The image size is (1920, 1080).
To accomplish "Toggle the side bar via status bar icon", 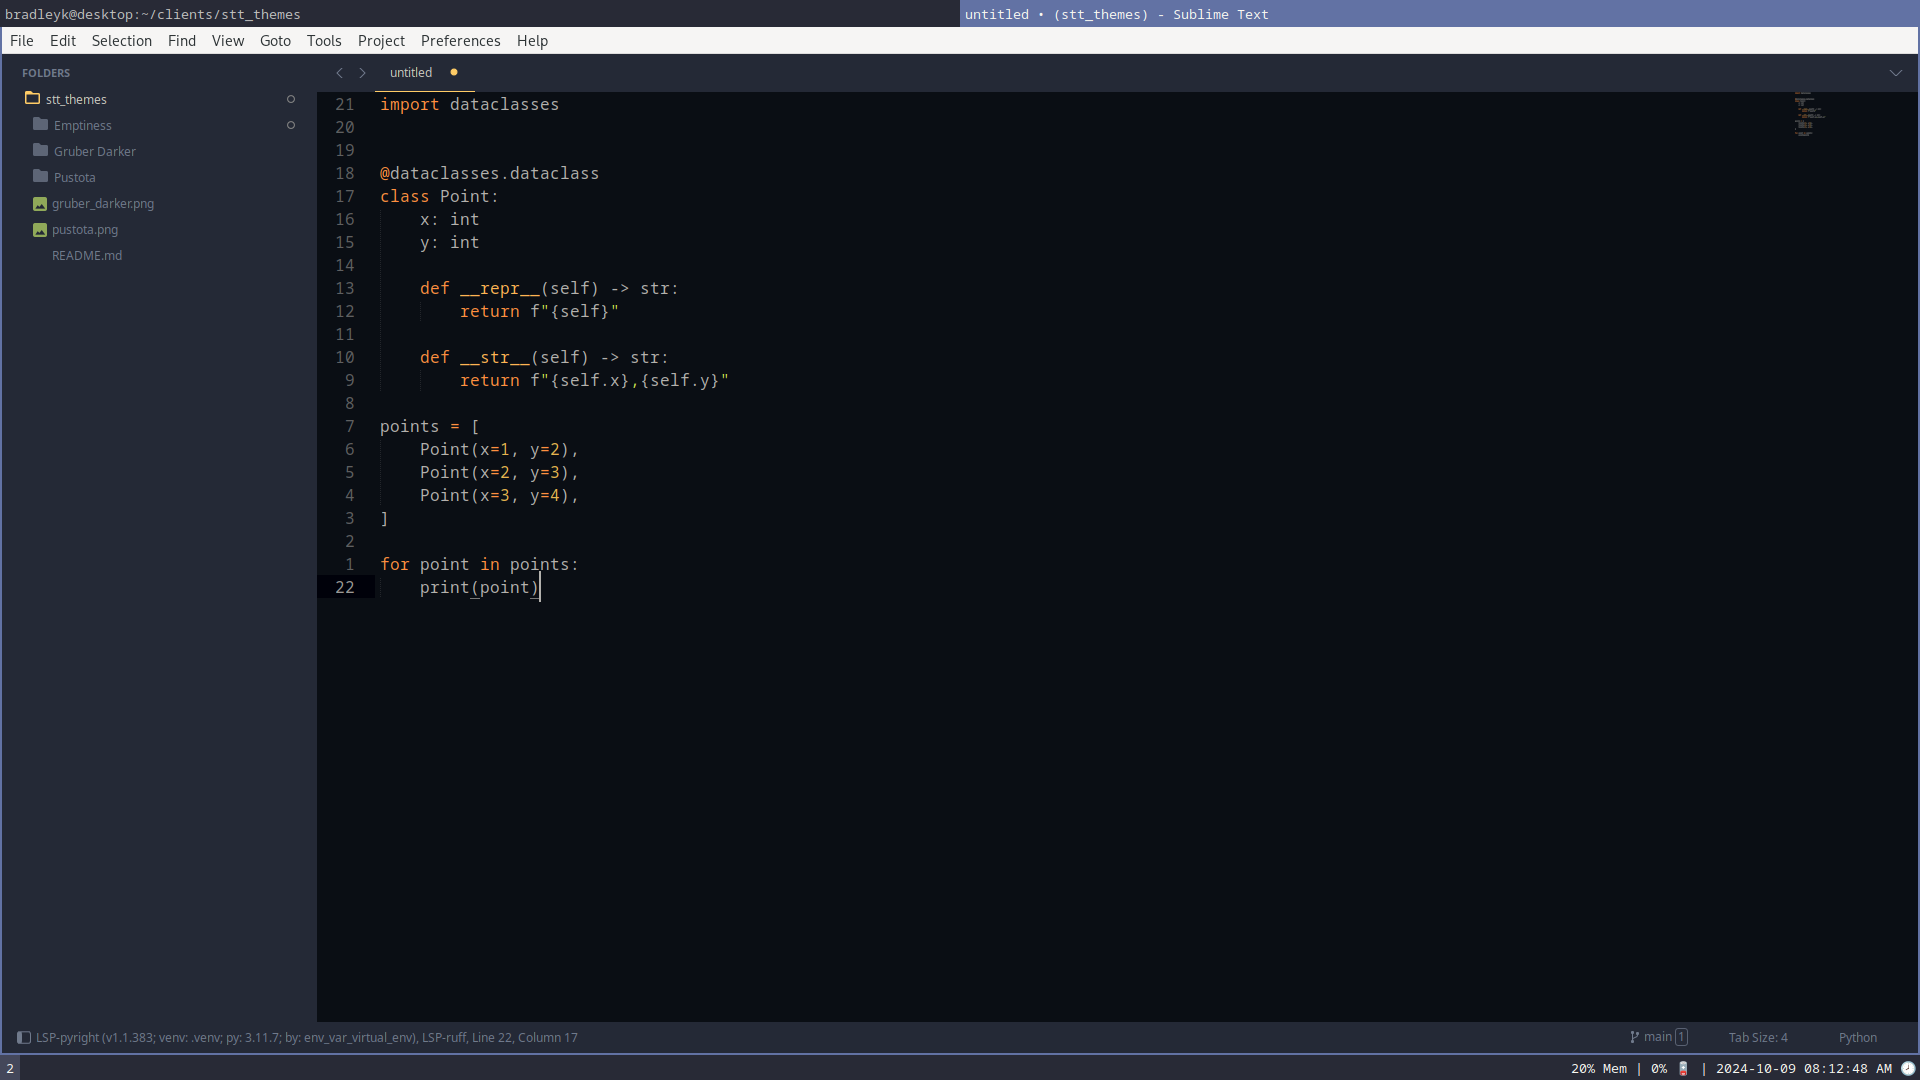I will click(x=24, y=1038).
